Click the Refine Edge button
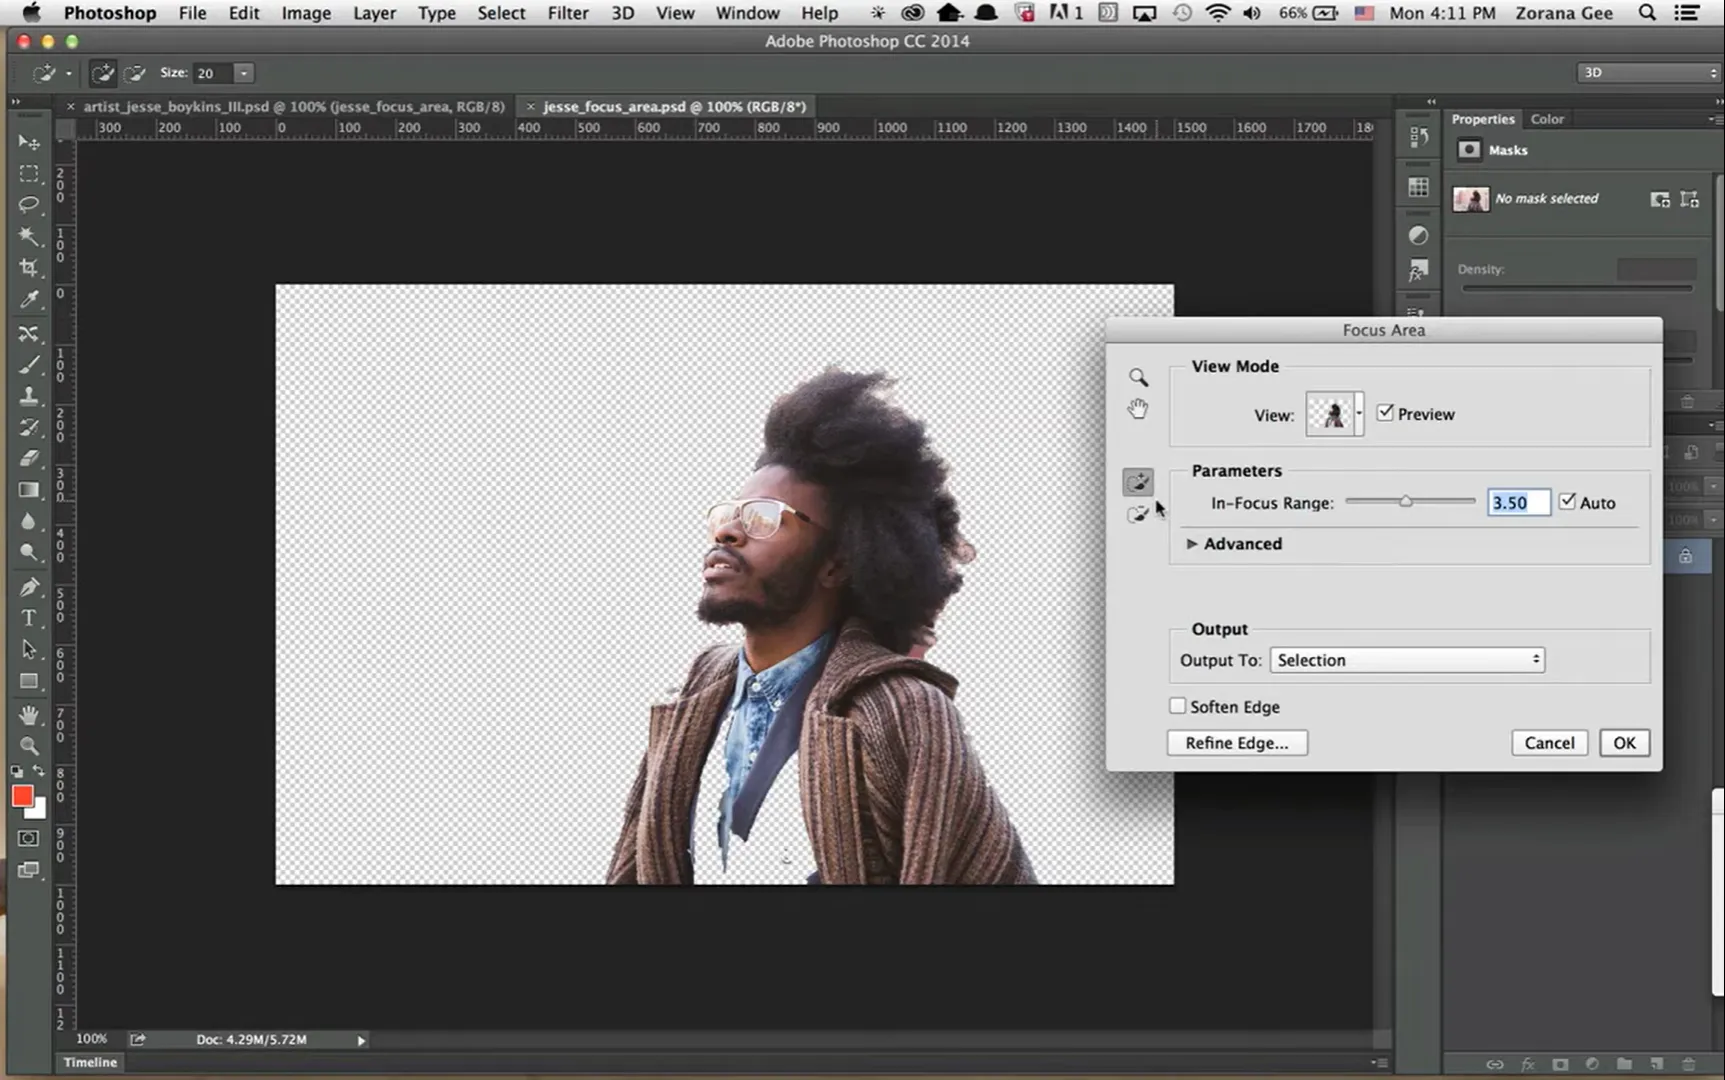This screenshot has height=1080, width=1725. pyautogui.click(x=1236, y=743)
